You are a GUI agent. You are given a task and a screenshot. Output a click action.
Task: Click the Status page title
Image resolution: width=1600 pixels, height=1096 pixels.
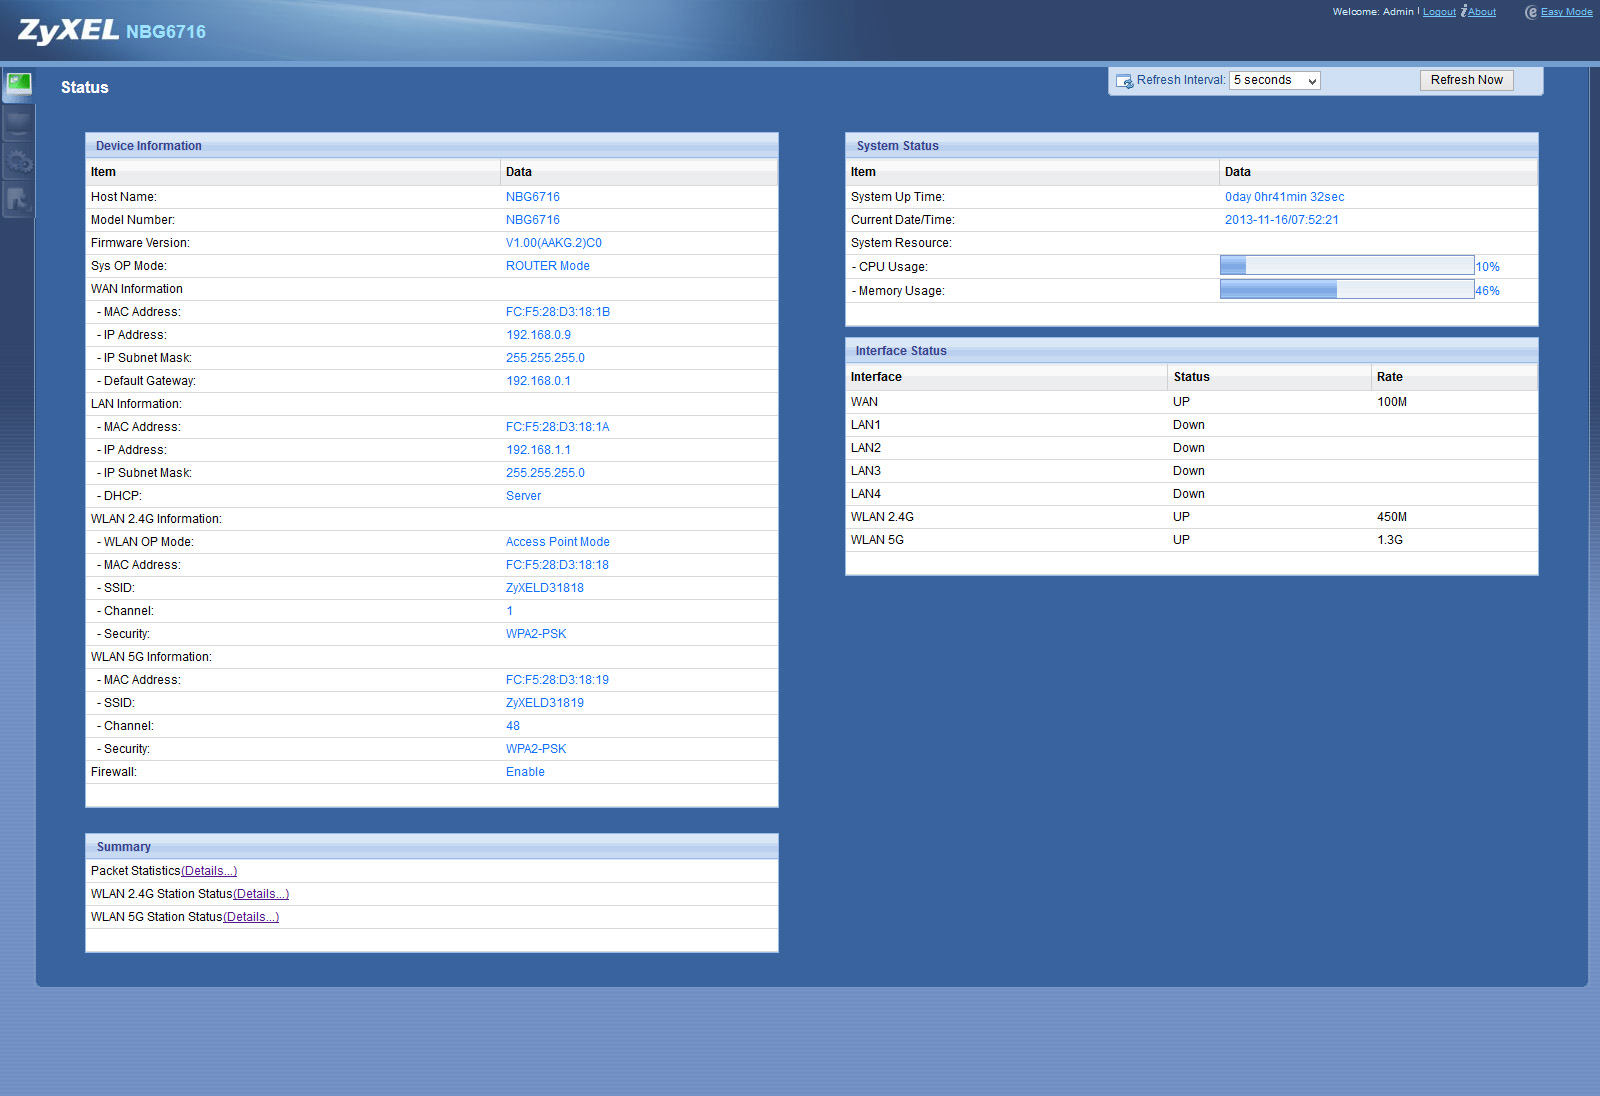tap(85, 87)
